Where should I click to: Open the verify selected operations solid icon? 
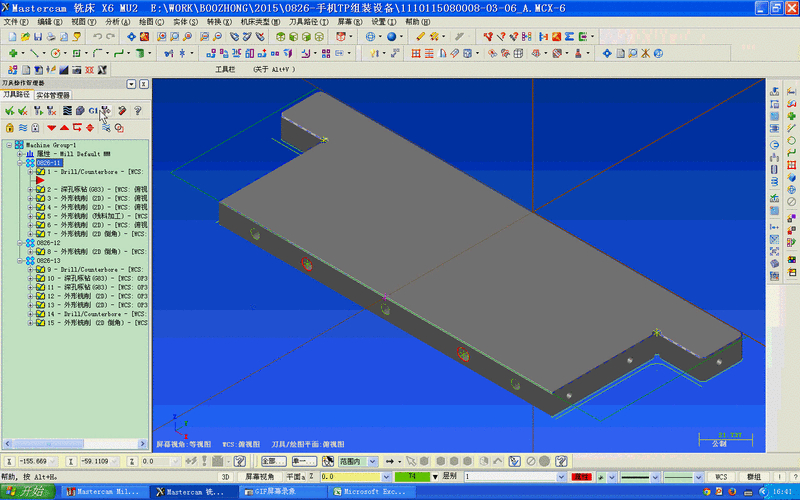(80, 111)
